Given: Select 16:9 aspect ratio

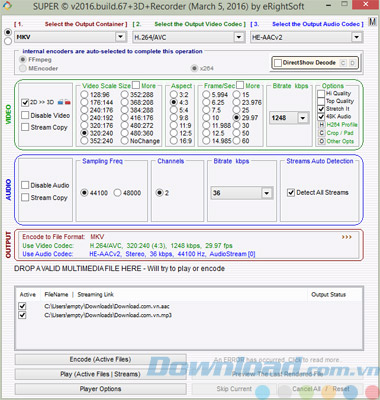Looking at the screenshot, I should tap(174, 141).
